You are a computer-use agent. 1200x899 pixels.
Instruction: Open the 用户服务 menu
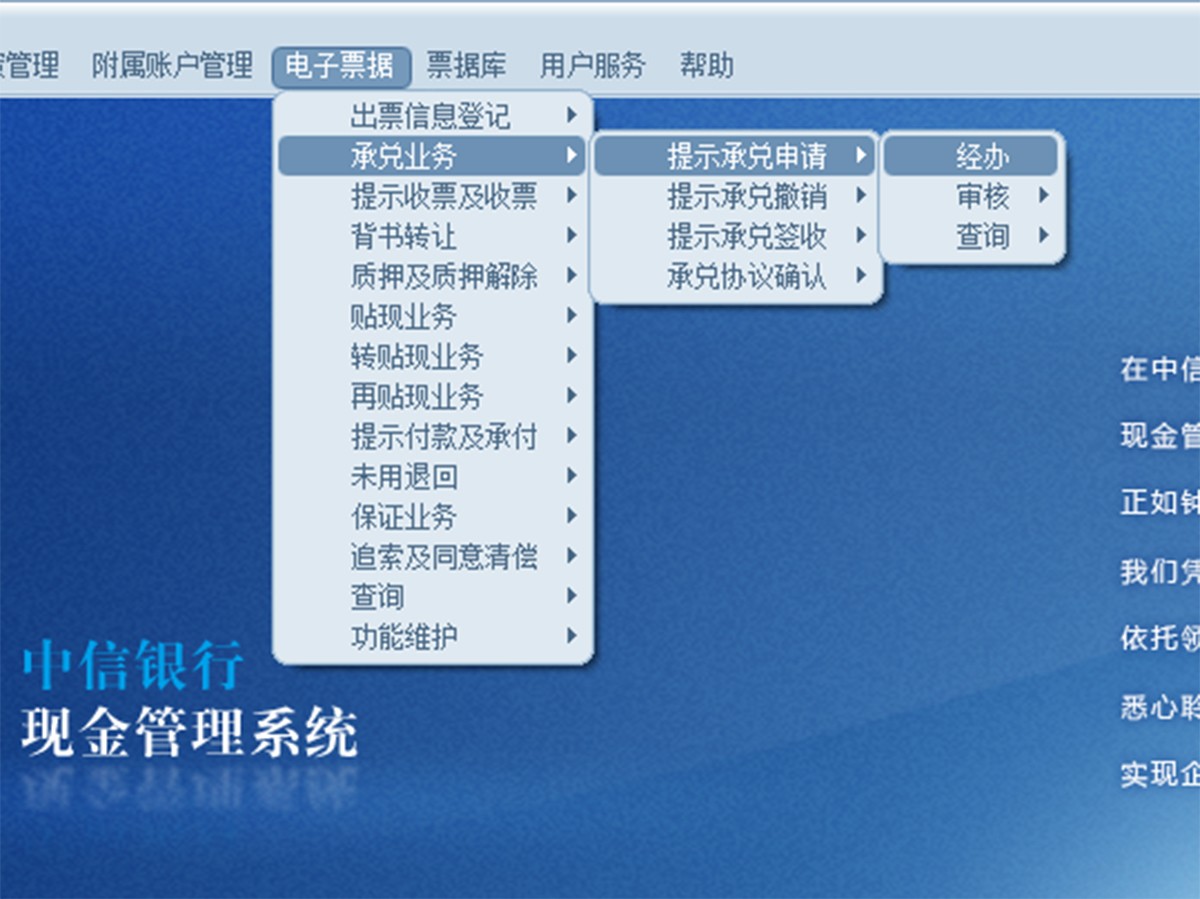[593, 67]
